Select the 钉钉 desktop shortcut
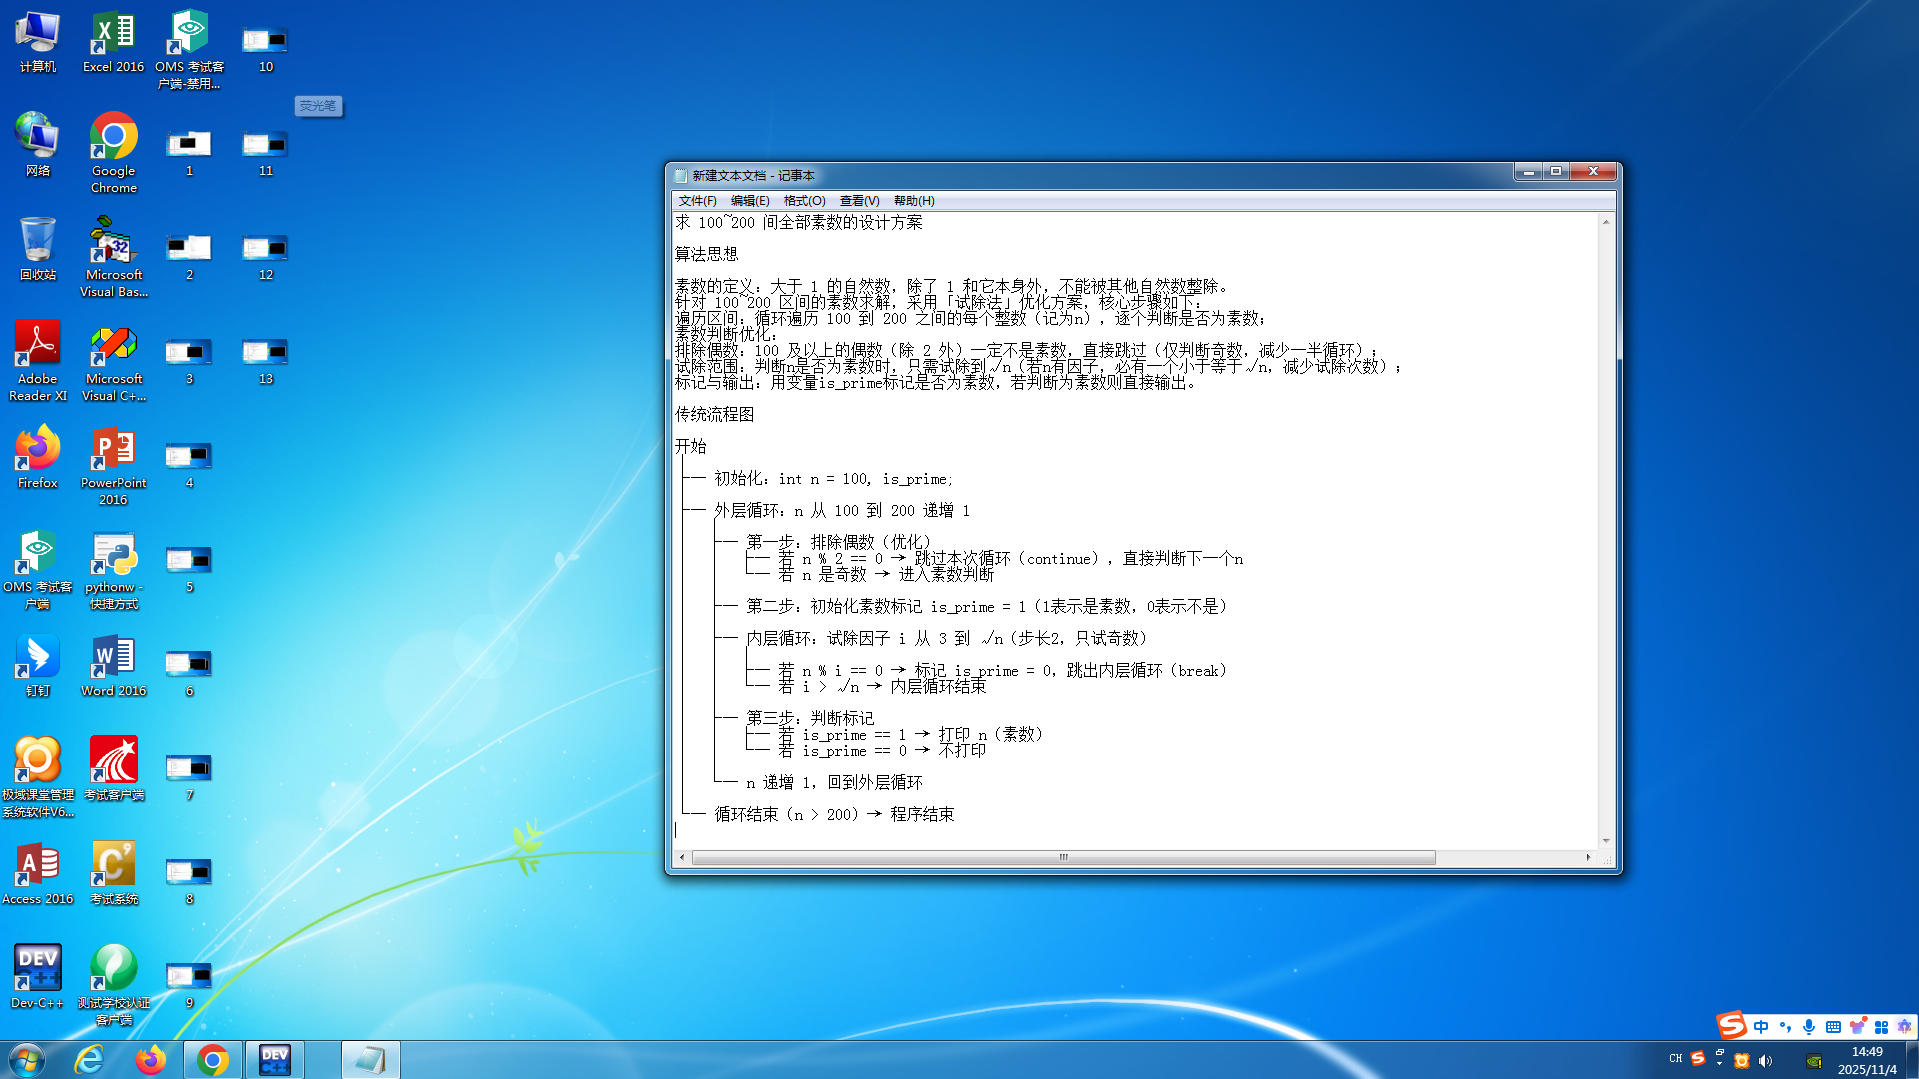Viewport: 1919px width, 1079px height. coord(38,666)
